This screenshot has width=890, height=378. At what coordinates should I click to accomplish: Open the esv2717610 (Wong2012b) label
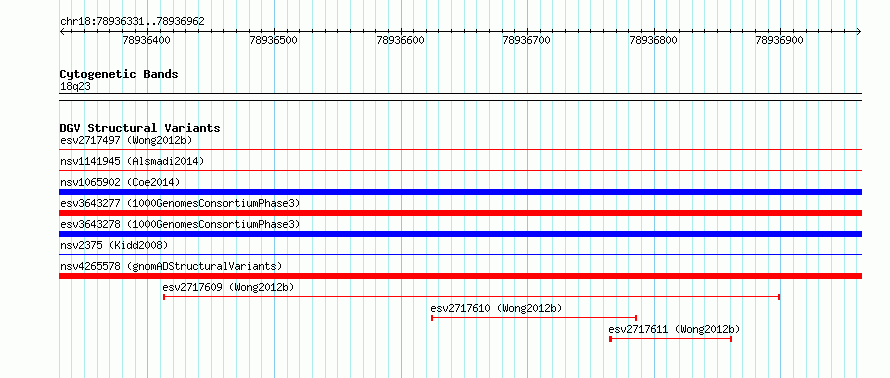496,308
